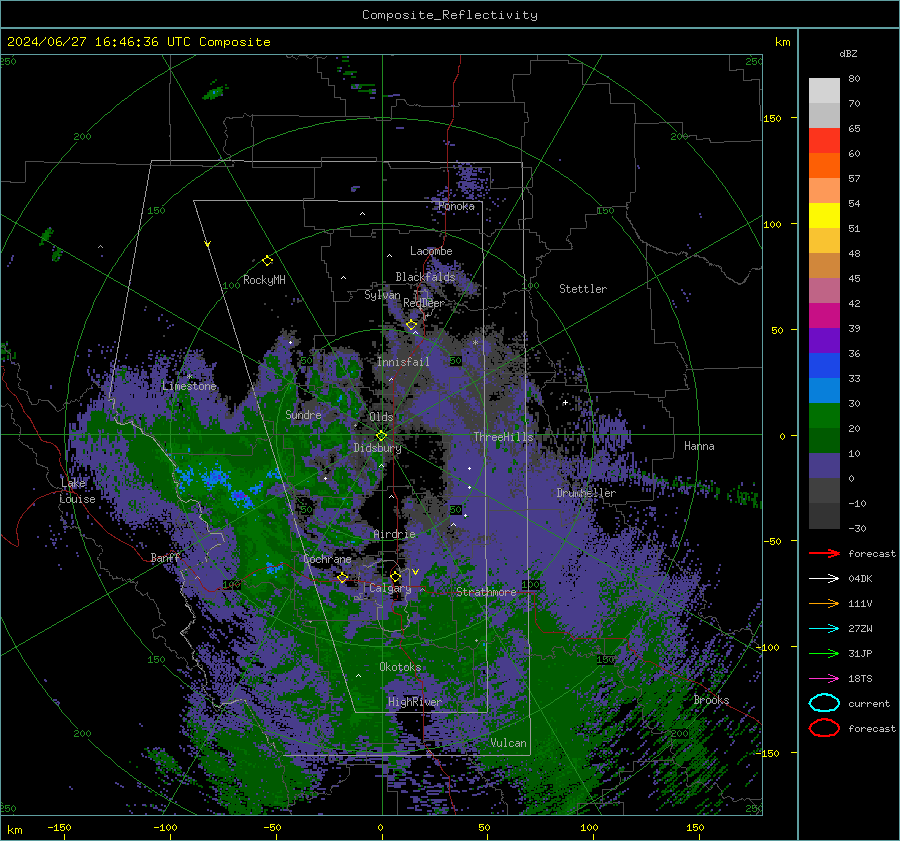The height and width of the screenshot is (841, 900).
Task: Click the Limestone label
Action: (189, 386)
